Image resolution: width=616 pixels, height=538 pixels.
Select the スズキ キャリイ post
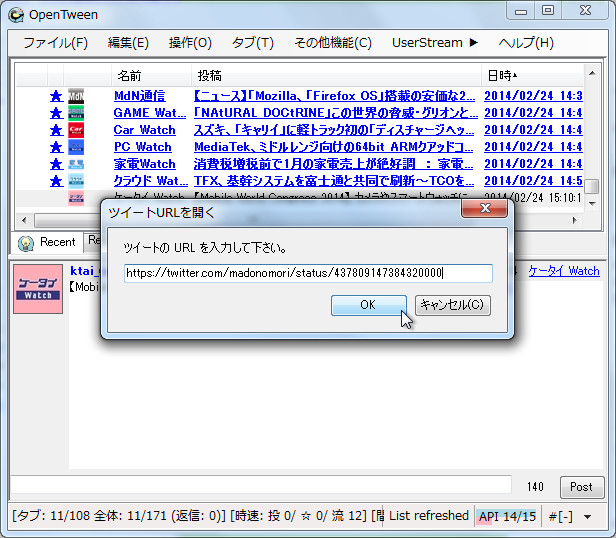coord(334,130)
